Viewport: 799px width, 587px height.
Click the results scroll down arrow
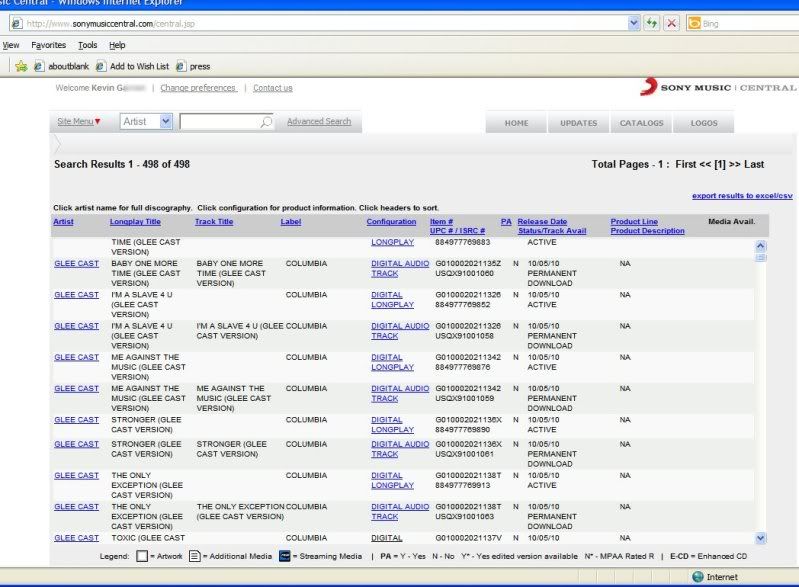(760, 538)
